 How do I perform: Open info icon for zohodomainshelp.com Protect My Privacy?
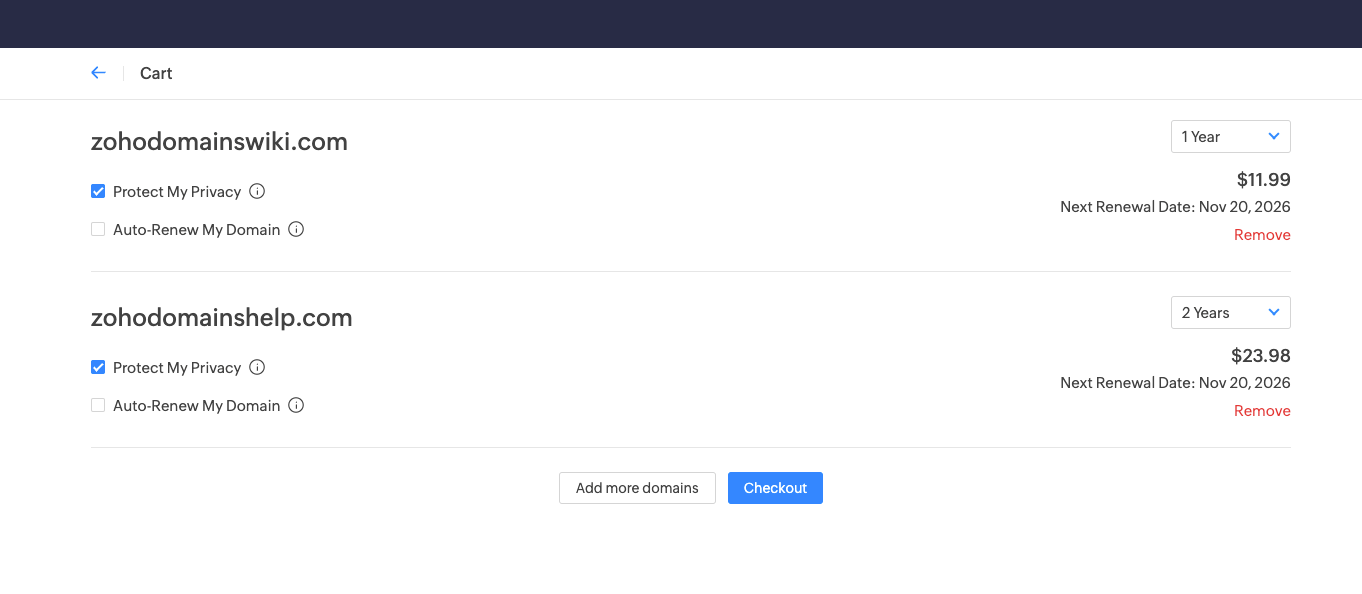[x=257, y=367]
